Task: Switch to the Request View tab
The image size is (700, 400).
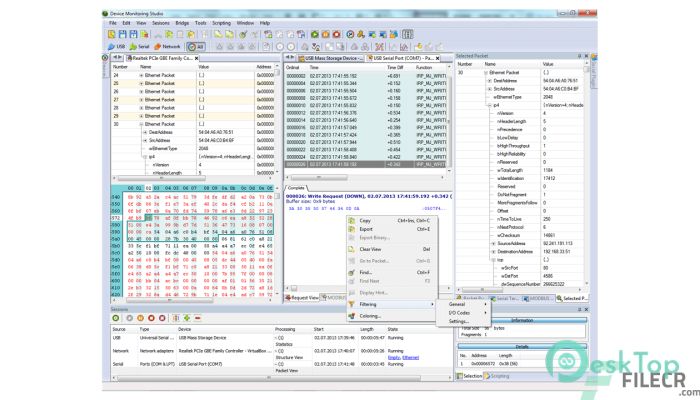Action: click(302, 298)
